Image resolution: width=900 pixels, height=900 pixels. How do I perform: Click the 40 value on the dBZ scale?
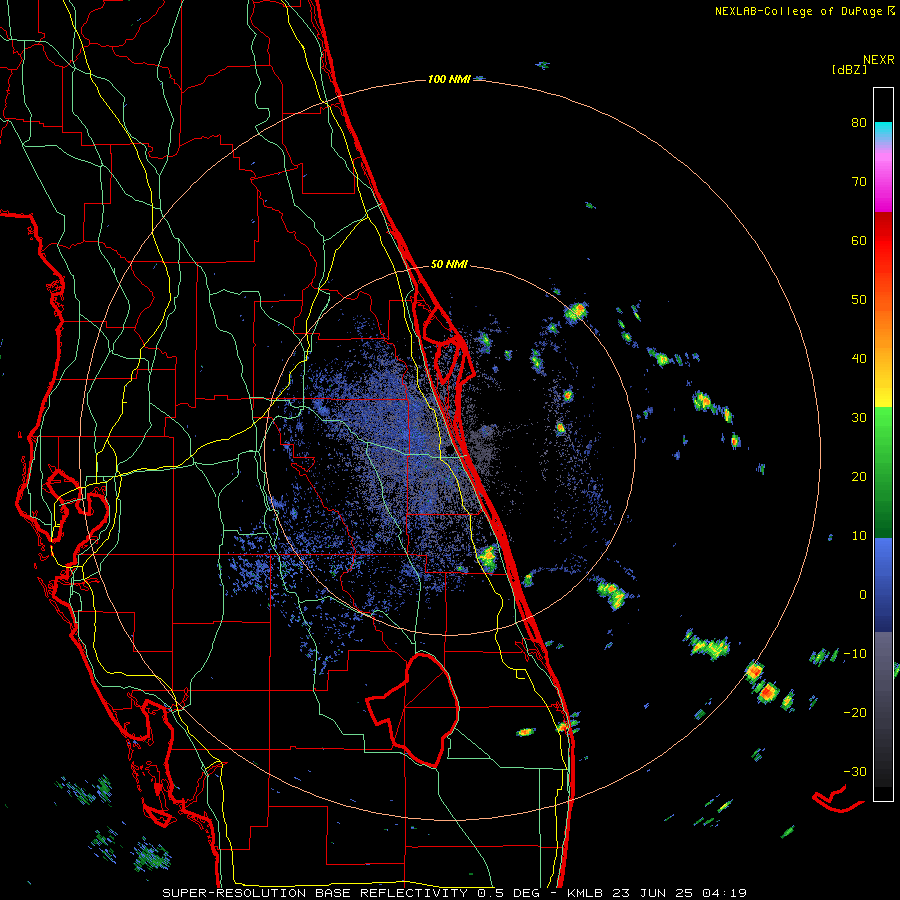coord(859,359)
